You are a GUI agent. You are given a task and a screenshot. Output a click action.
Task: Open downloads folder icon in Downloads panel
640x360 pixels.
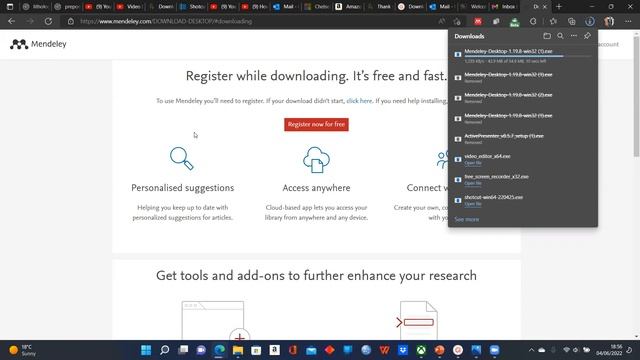[x=547, y=36]
